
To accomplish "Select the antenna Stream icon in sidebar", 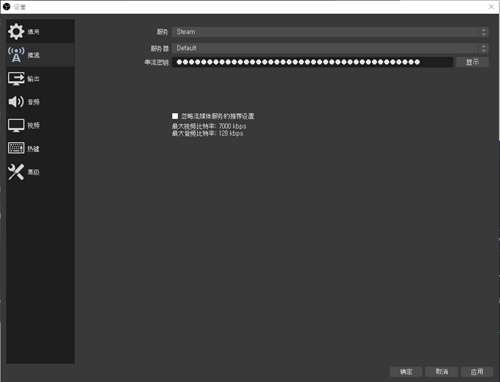I will point(16,55).
